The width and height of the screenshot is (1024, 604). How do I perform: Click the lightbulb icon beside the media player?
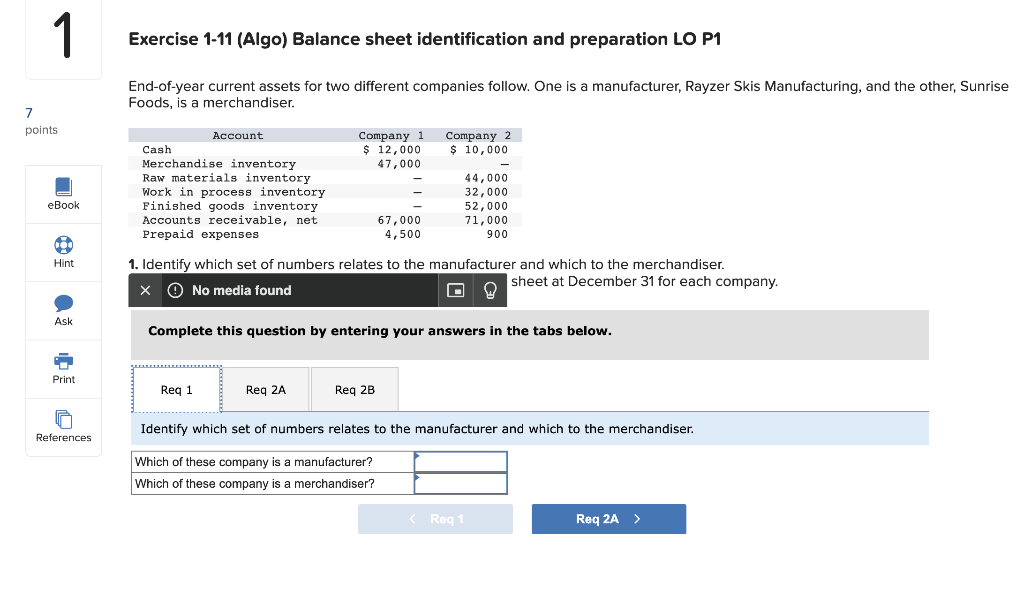(489, 291)
